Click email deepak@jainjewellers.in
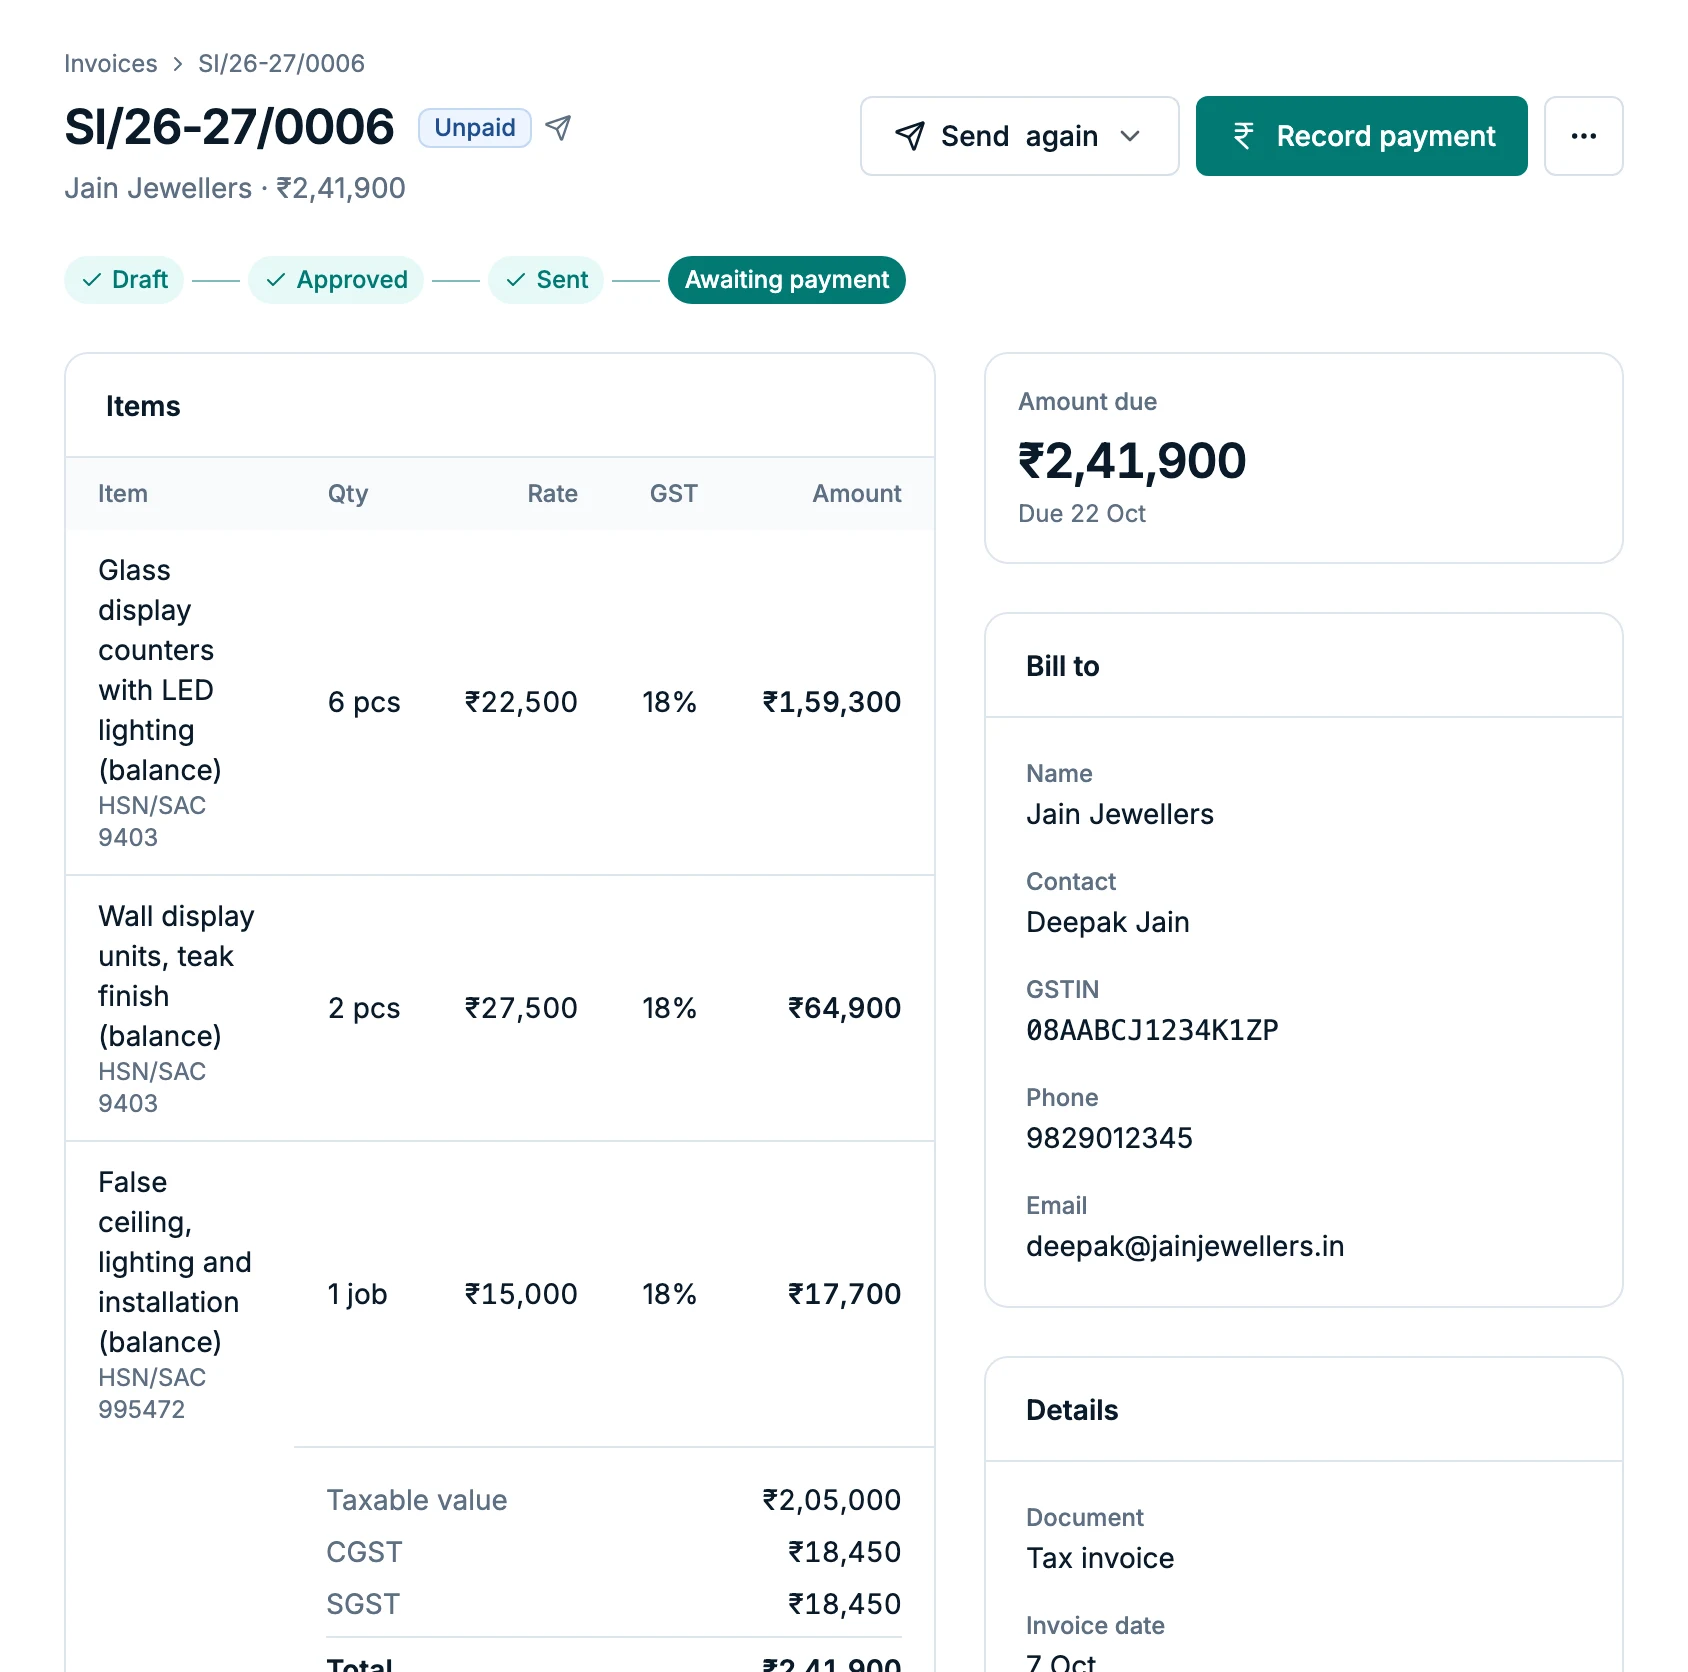1688x1672 pixels. point(1185,1247)
